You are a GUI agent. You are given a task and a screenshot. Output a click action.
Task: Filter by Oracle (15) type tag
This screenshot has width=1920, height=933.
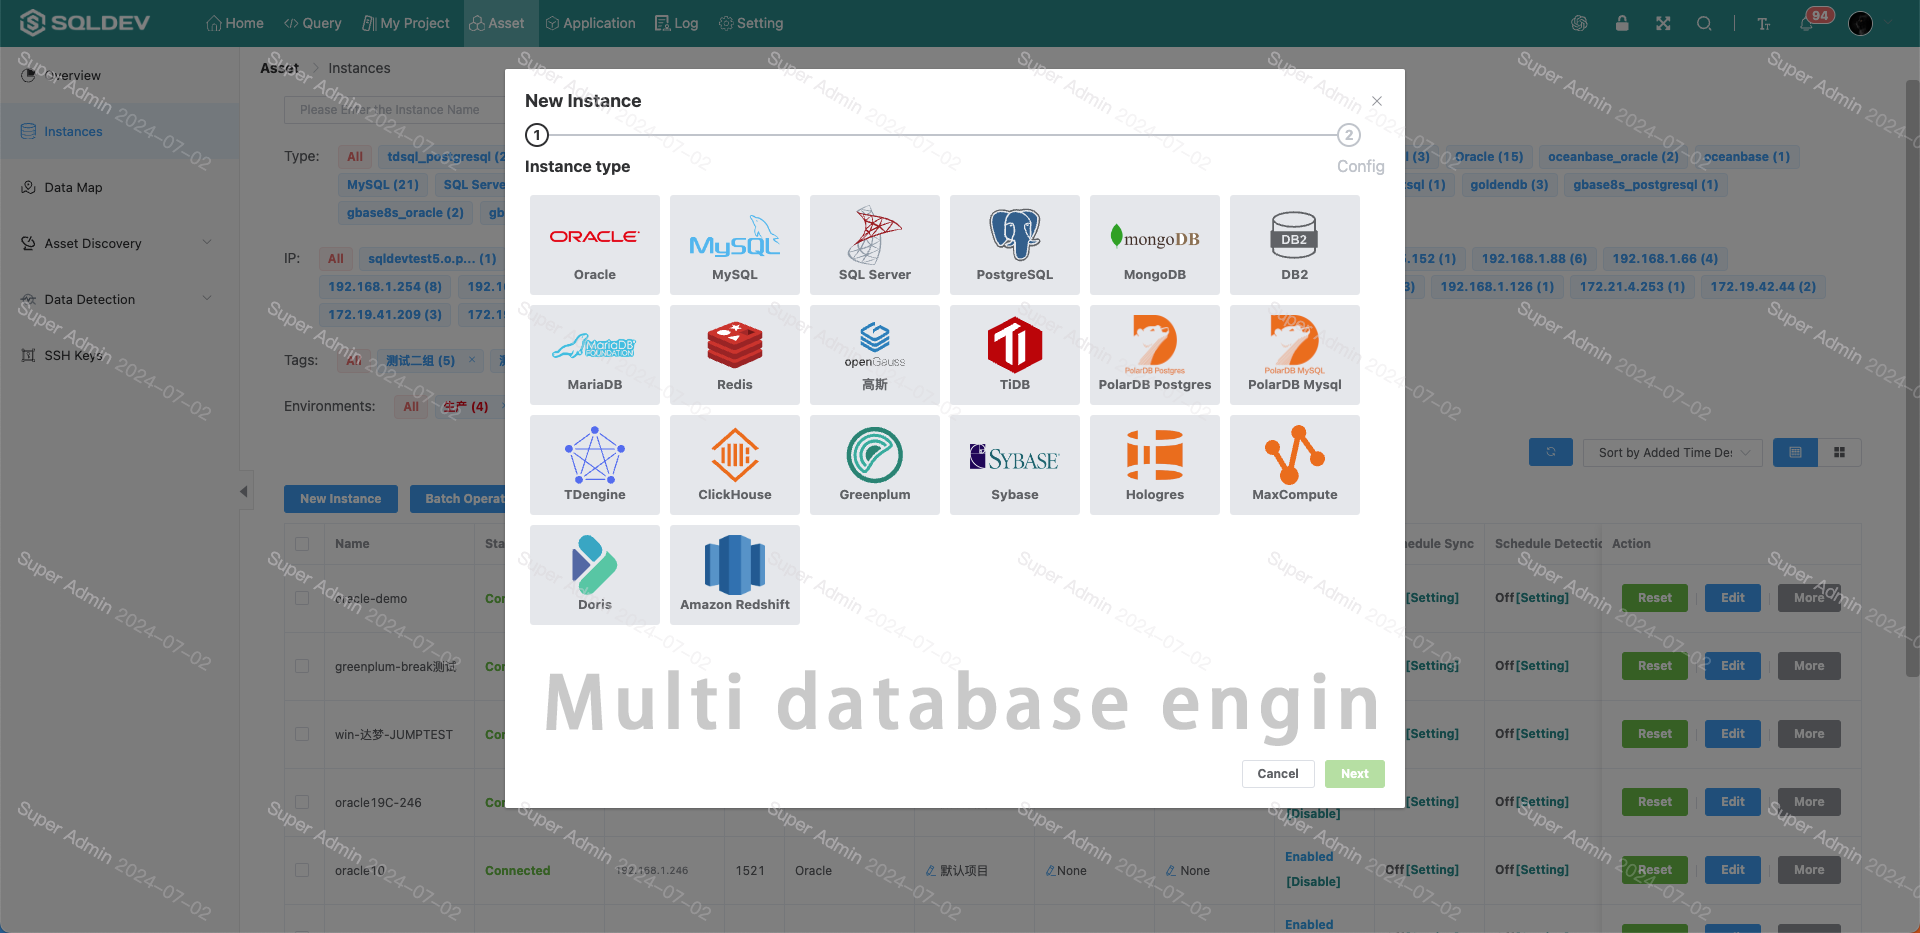click(1487, 157)
